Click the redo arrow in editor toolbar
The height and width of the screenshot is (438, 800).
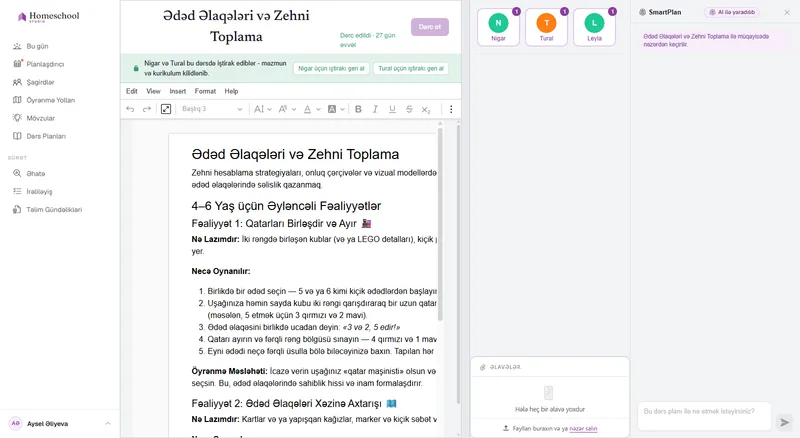click(x=147, y=109)
